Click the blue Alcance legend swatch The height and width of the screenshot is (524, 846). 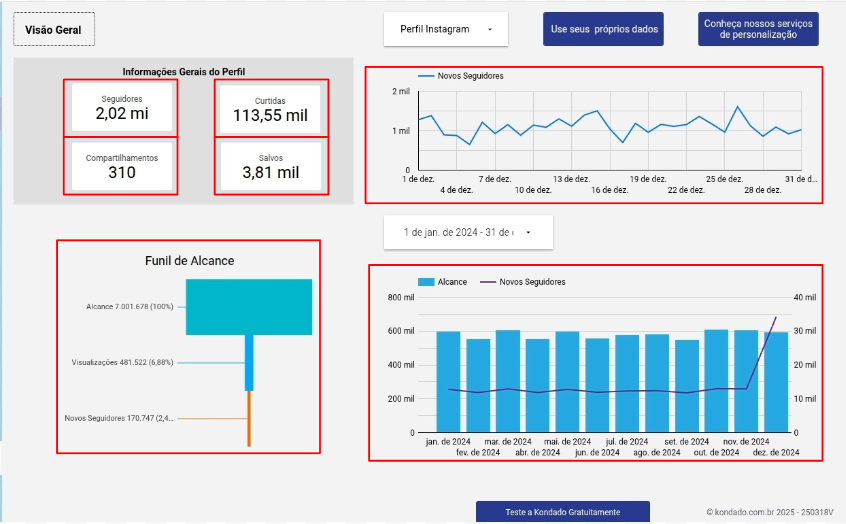tap(425, 282)
